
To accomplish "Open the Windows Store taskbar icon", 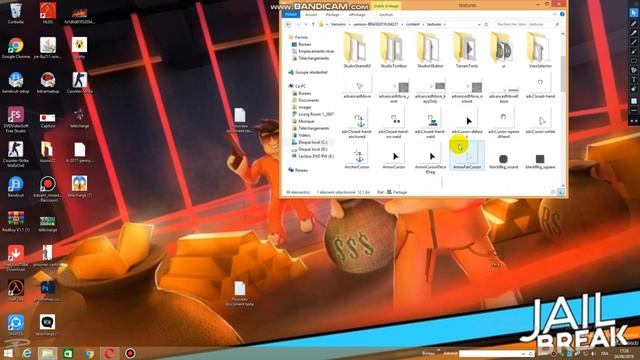I will click(68, 353).
